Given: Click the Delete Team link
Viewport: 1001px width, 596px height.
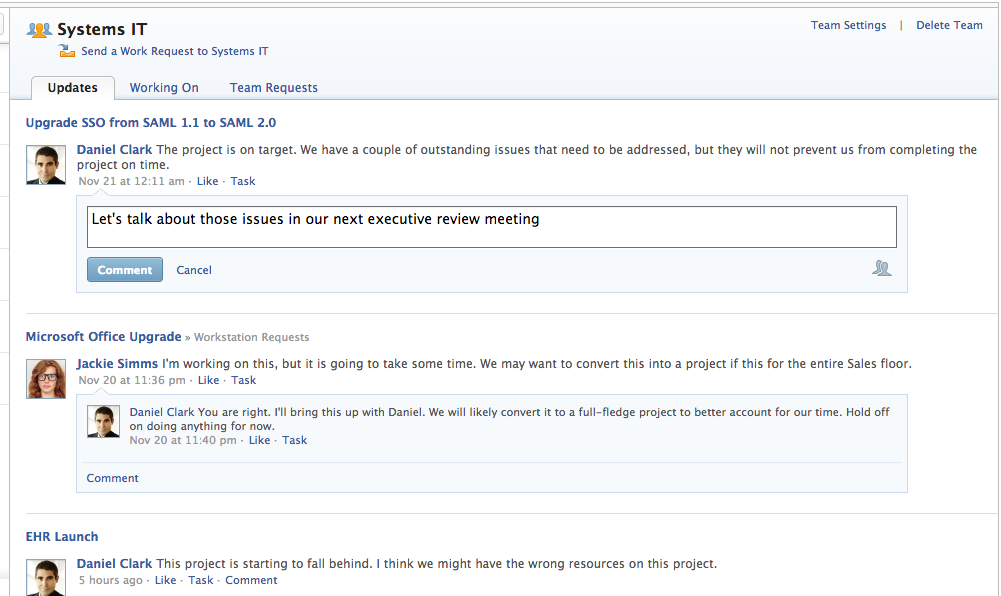Looking at the screenshot, I should point(949,25).
